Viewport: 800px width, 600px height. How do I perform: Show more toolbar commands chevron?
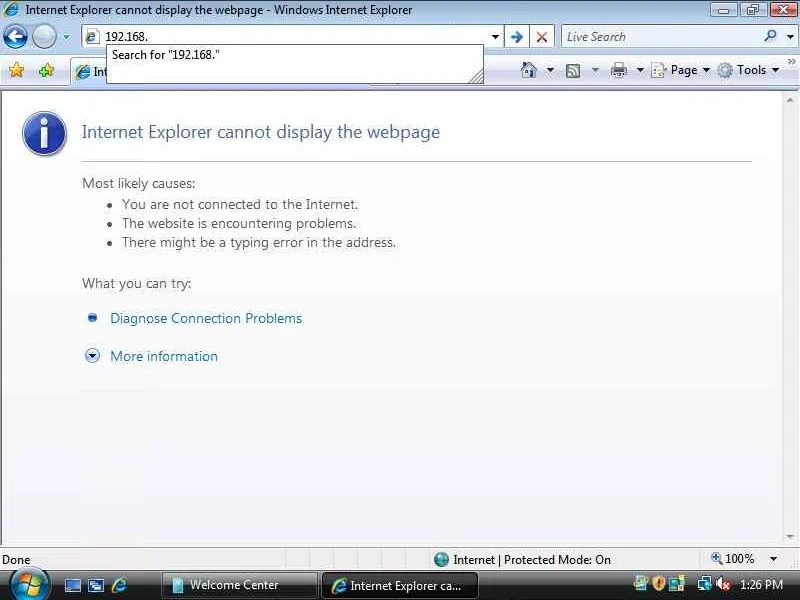point(791,62)
